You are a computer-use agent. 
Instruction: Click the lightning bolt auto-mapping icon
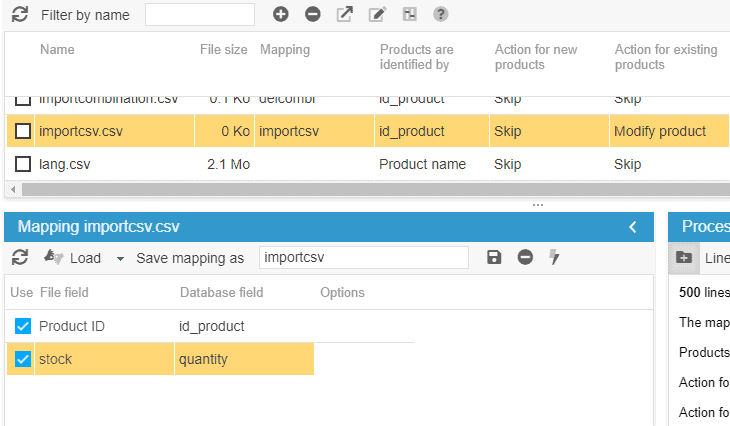(x=555, y=258)
